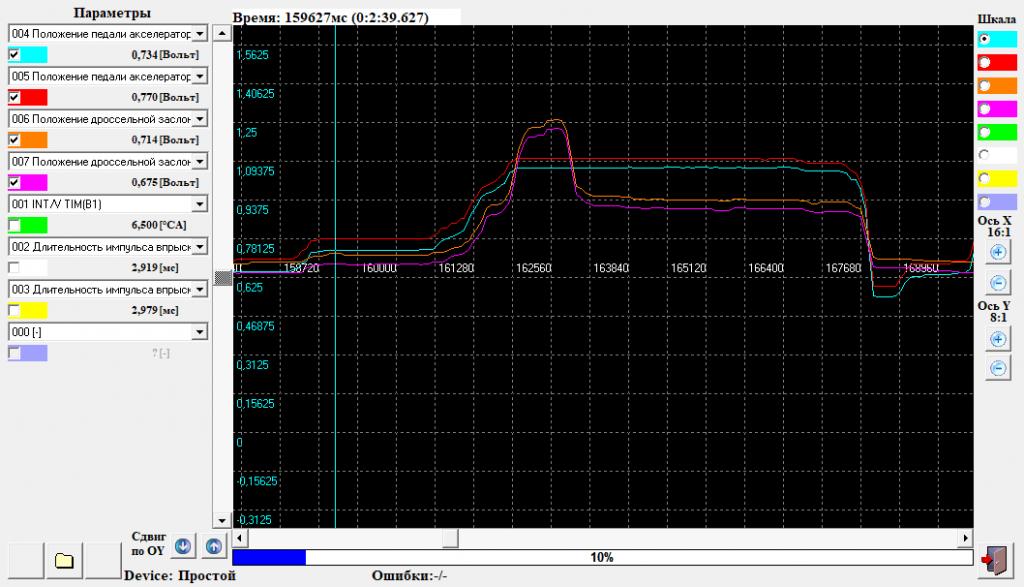Click the 2,919 [мс] value

[x=155, y=268]
